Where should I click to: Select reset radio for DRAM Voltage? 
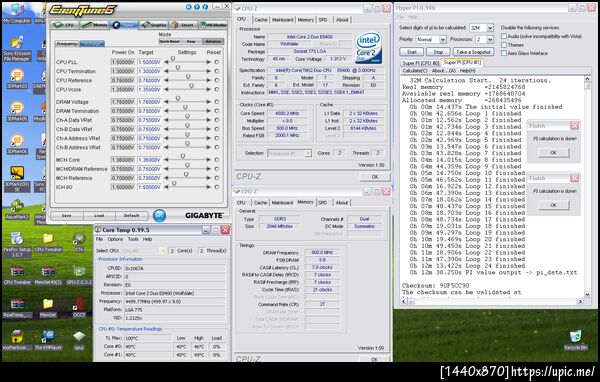tap(217, 102)
